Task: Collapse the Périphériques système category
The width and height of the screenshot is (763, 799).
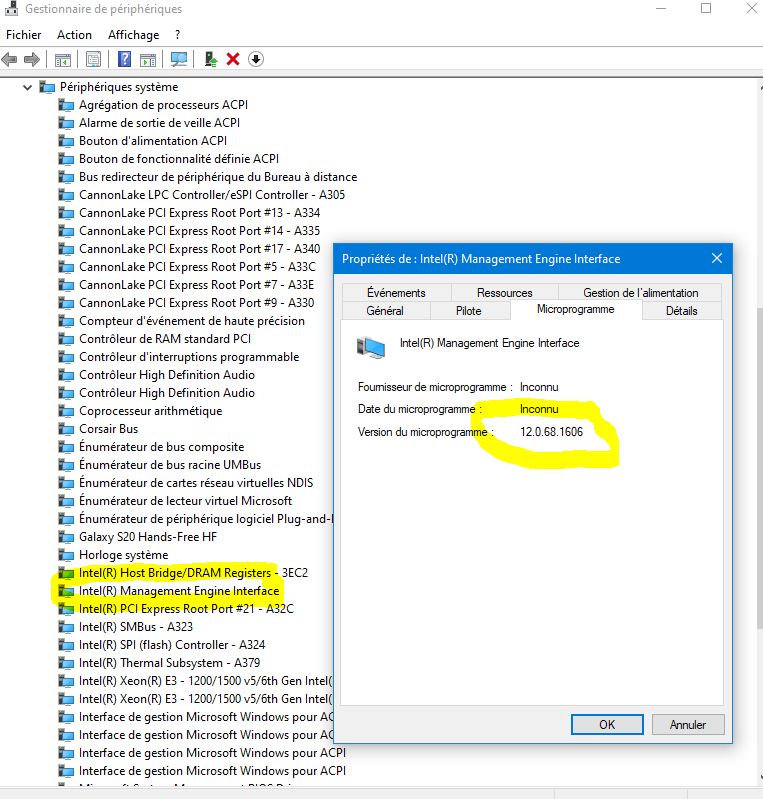Action: (x=28, y=87)
